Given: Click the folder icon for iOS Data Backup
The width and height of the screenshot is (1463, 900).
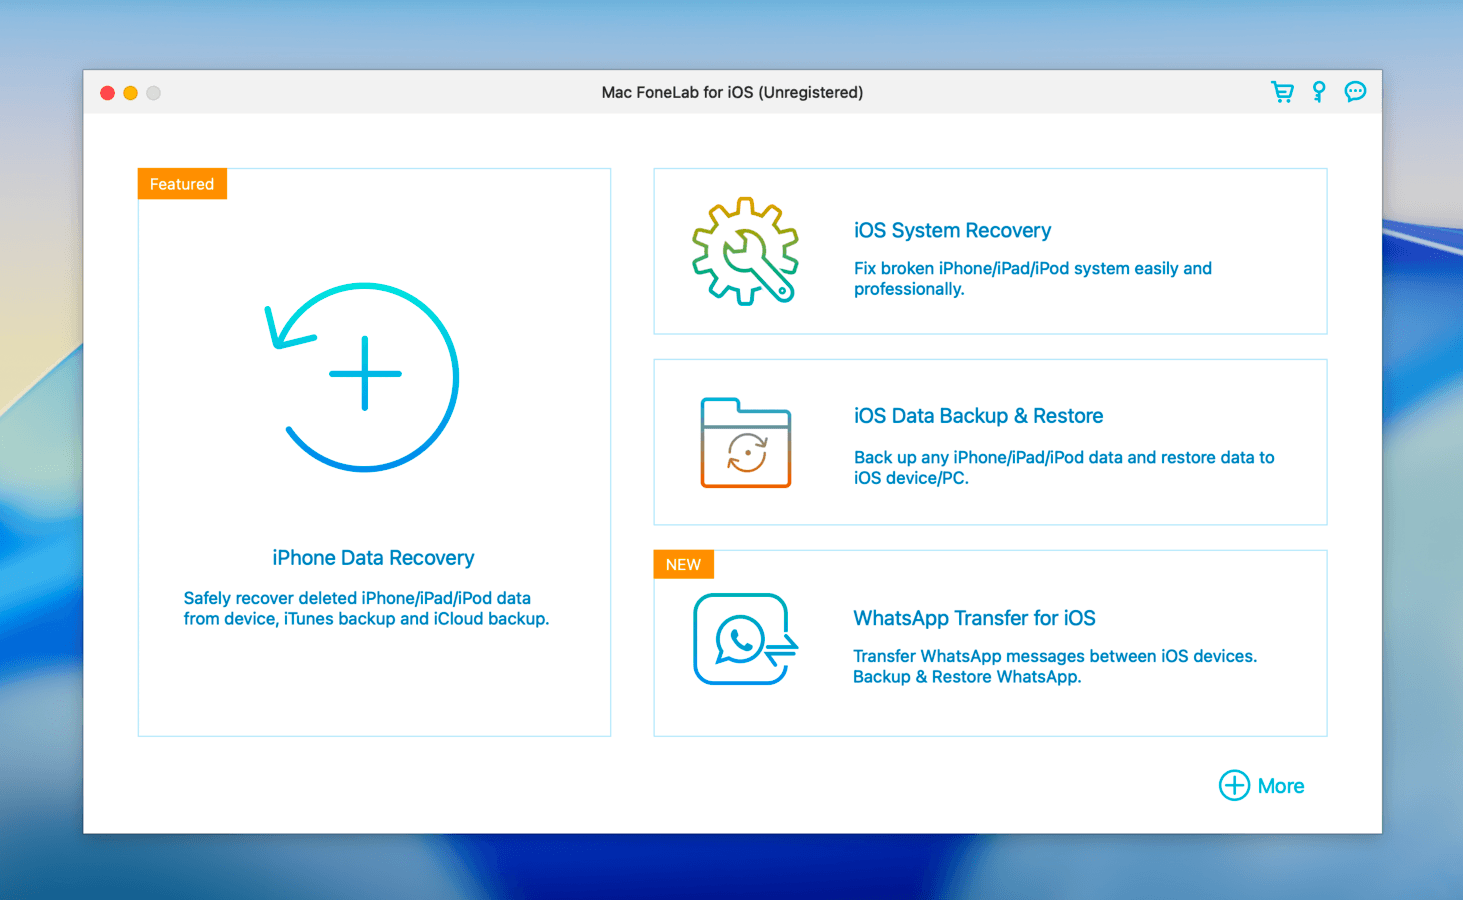Looking at the screenshot, I should coord(744,443).
